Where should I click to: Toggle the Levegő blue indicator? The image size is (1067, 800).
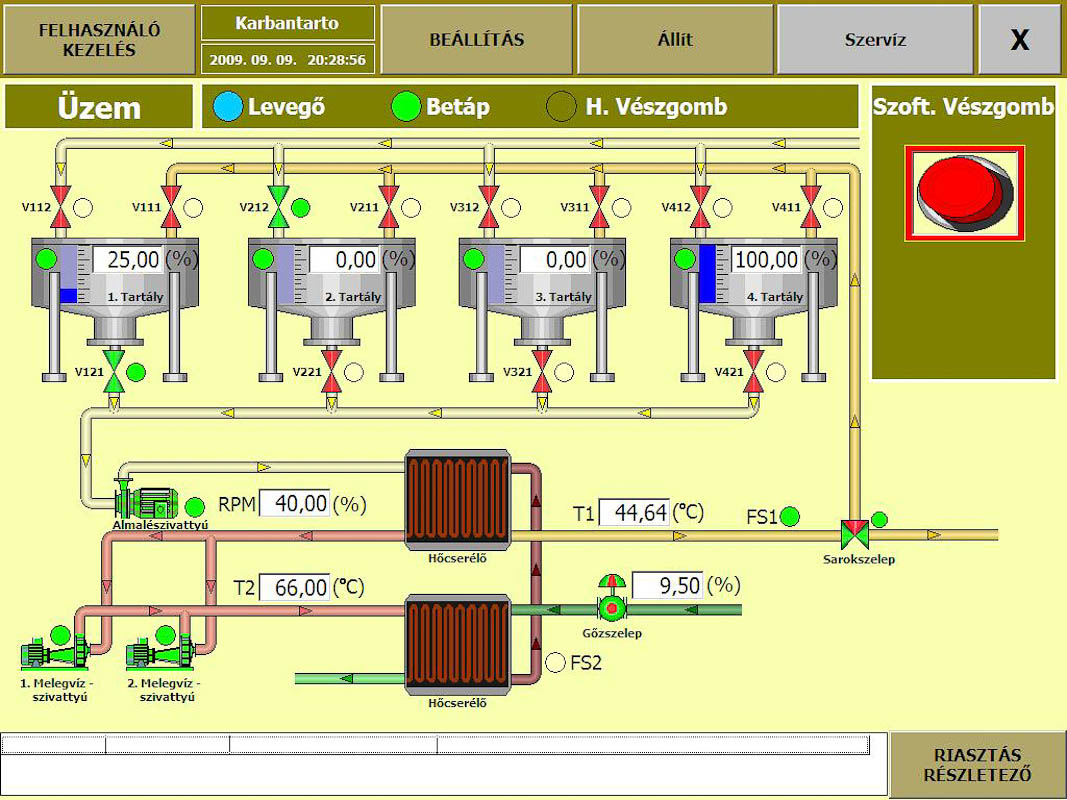pyautogui.click(x=228, y=107)
